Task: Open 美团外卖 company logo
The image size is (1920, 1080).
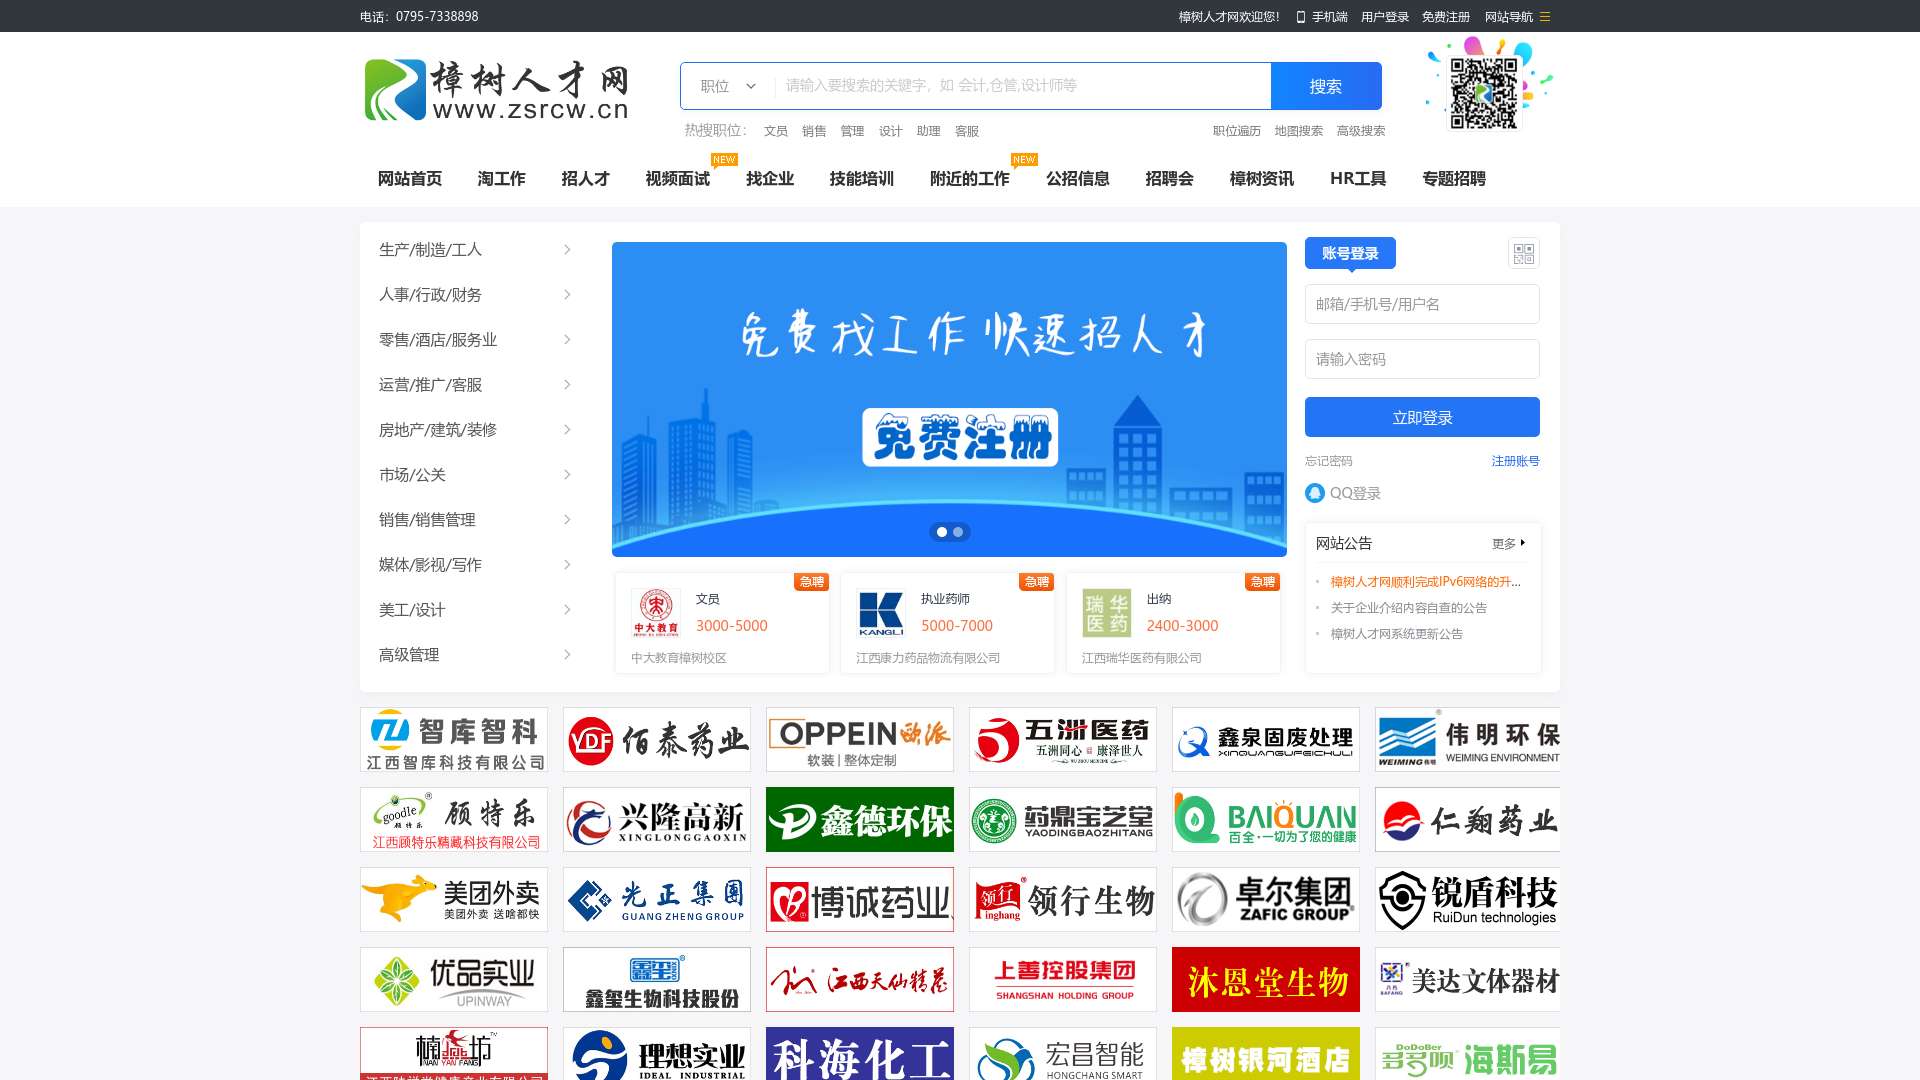Action: (x=454, y=900)
